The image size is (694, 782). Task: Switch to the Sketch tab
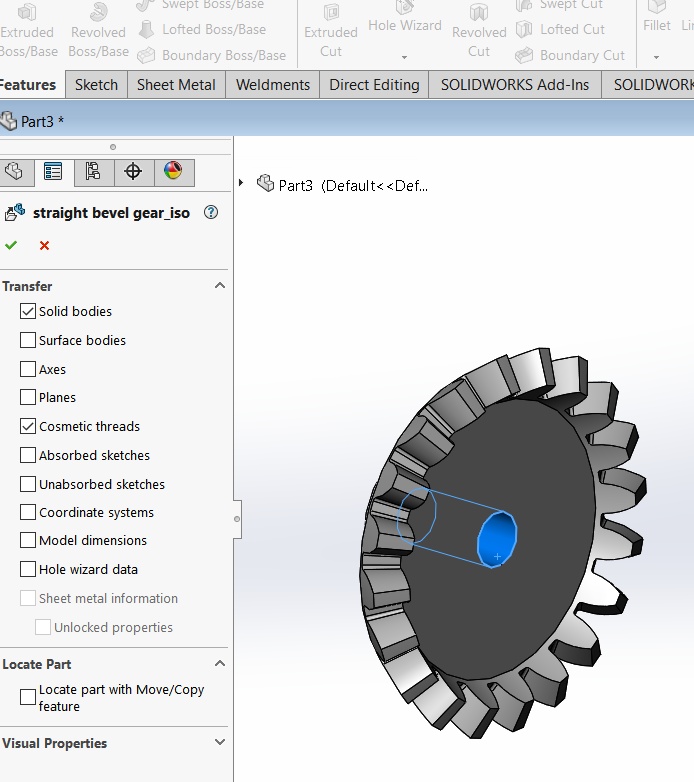pyautogui.click(x=96, y=85)
